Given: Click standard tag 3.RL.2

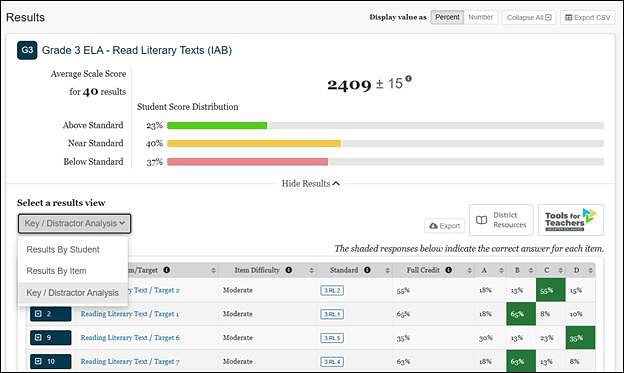Looking at the screenshot, I should [332, 291].
